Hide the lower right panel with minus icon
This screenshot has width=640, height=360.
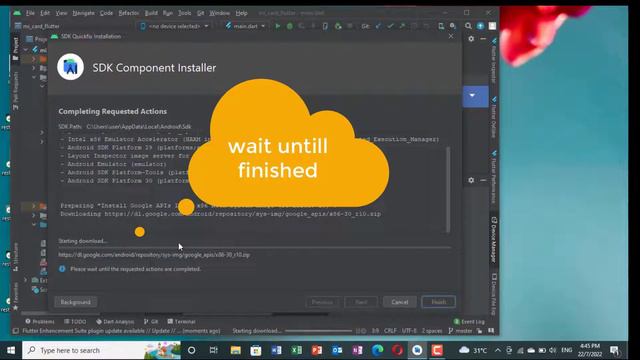[x=483, y=180]
